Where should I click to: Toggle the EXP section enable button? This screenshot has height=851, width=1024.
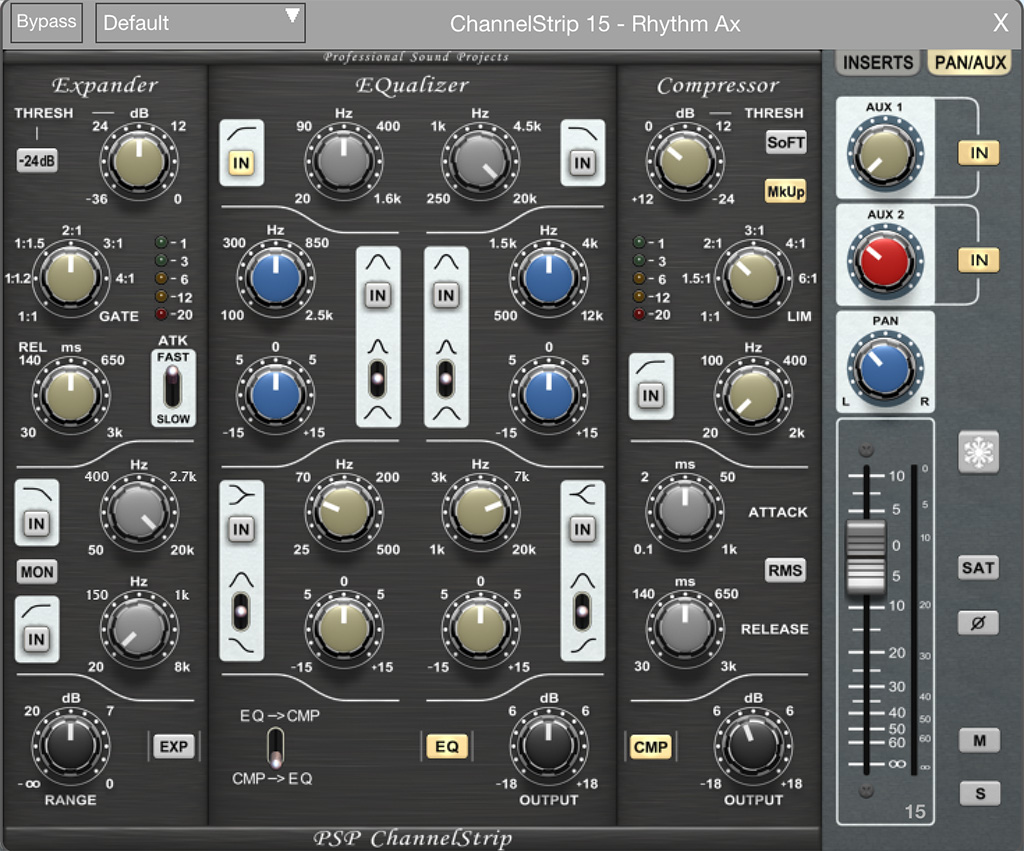(x=174, y=747)
